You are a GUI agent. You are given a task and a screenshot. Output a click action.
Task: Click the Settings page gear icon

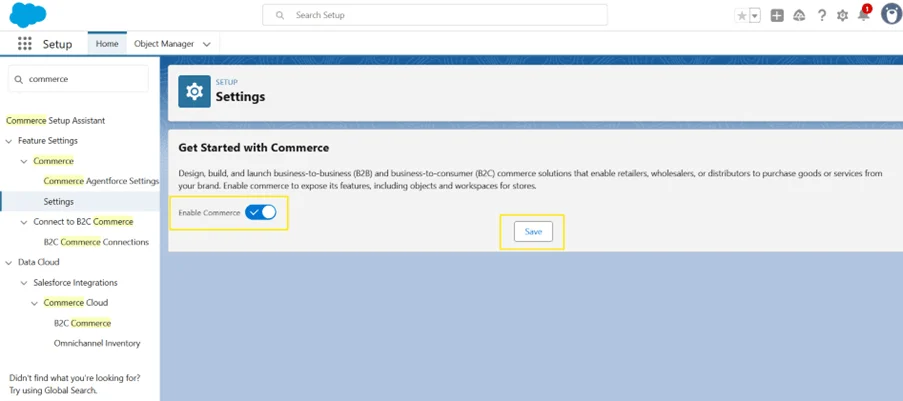point(195,92)
